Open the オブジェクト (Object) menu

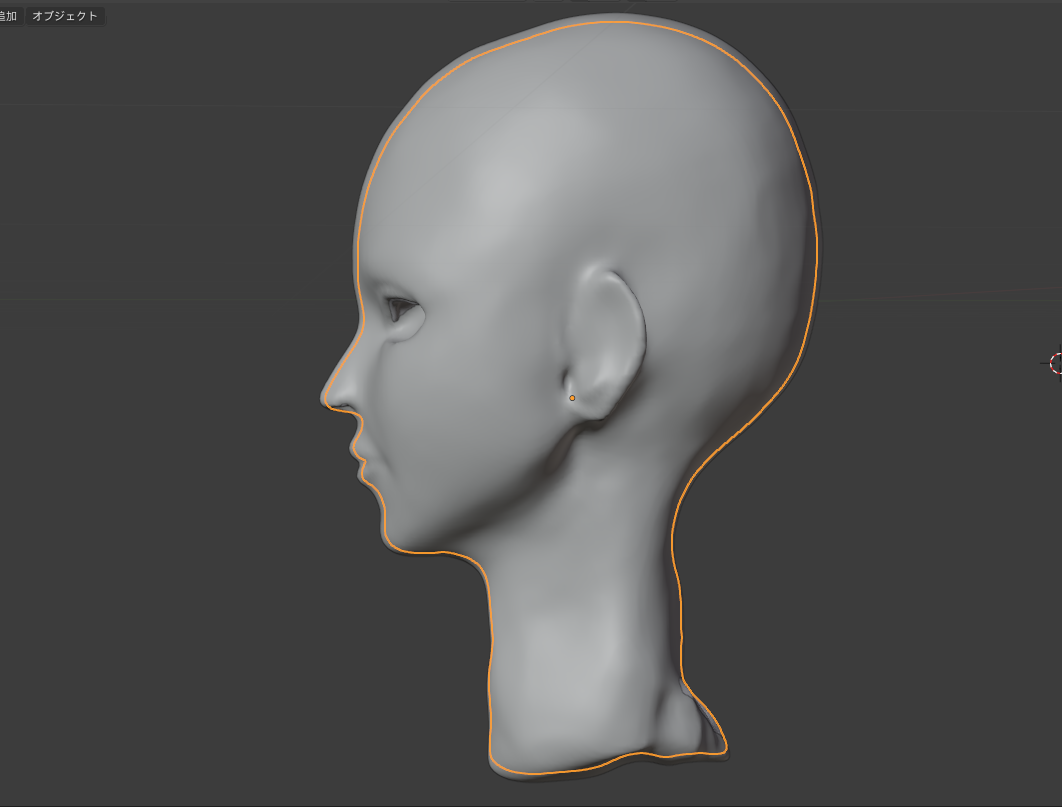tap(65, 16)
